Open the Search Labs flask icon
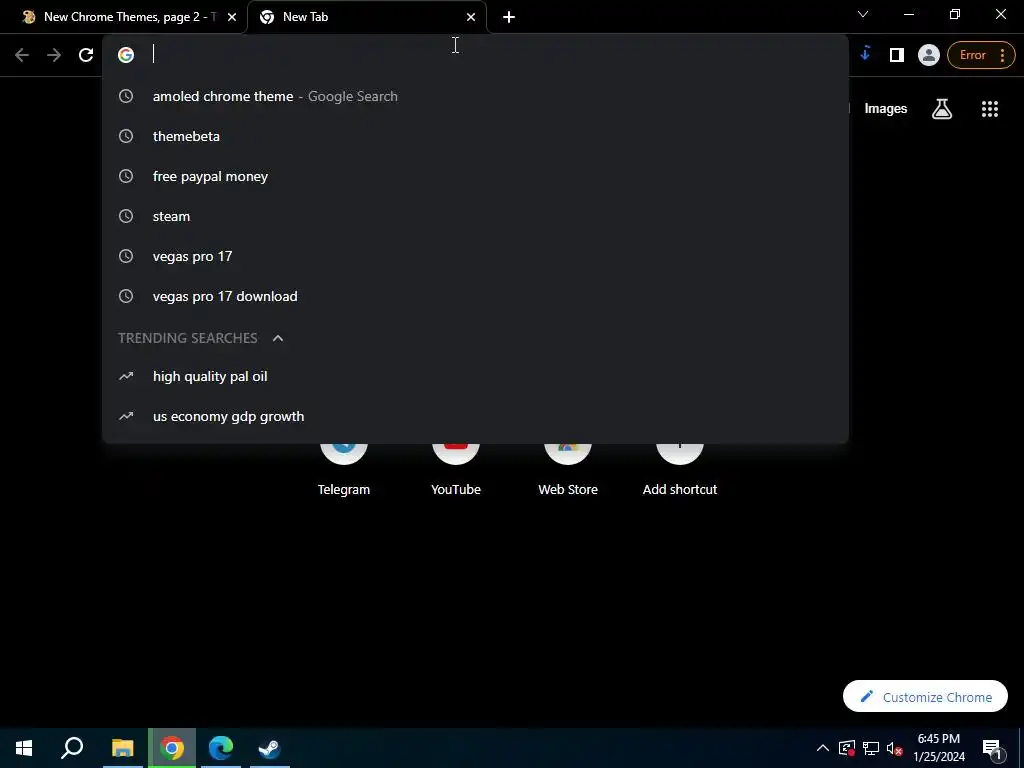The height and width of the screenshot is (768, 1024). [x=941, y=109]
